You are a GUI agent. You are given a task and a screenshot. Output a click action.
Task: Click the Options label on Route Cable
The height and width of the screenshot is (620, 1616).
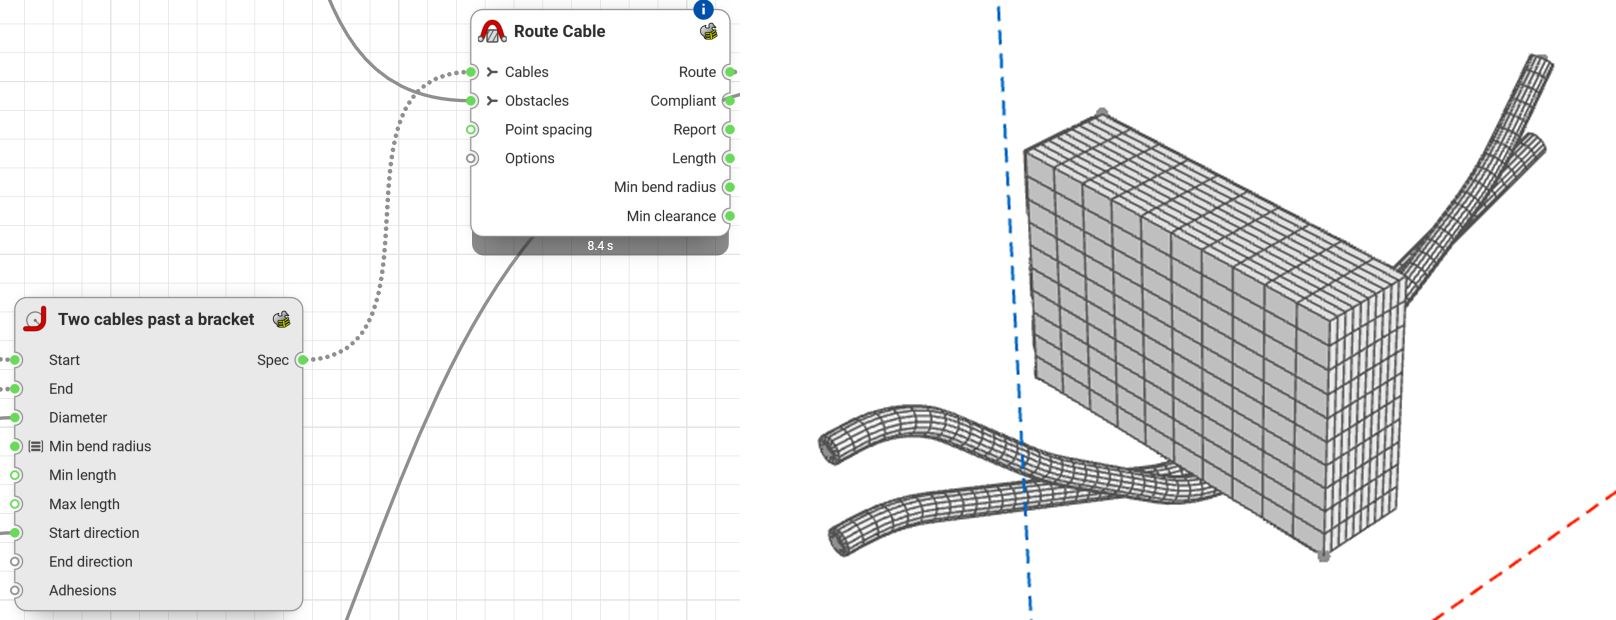click(529, 158)
